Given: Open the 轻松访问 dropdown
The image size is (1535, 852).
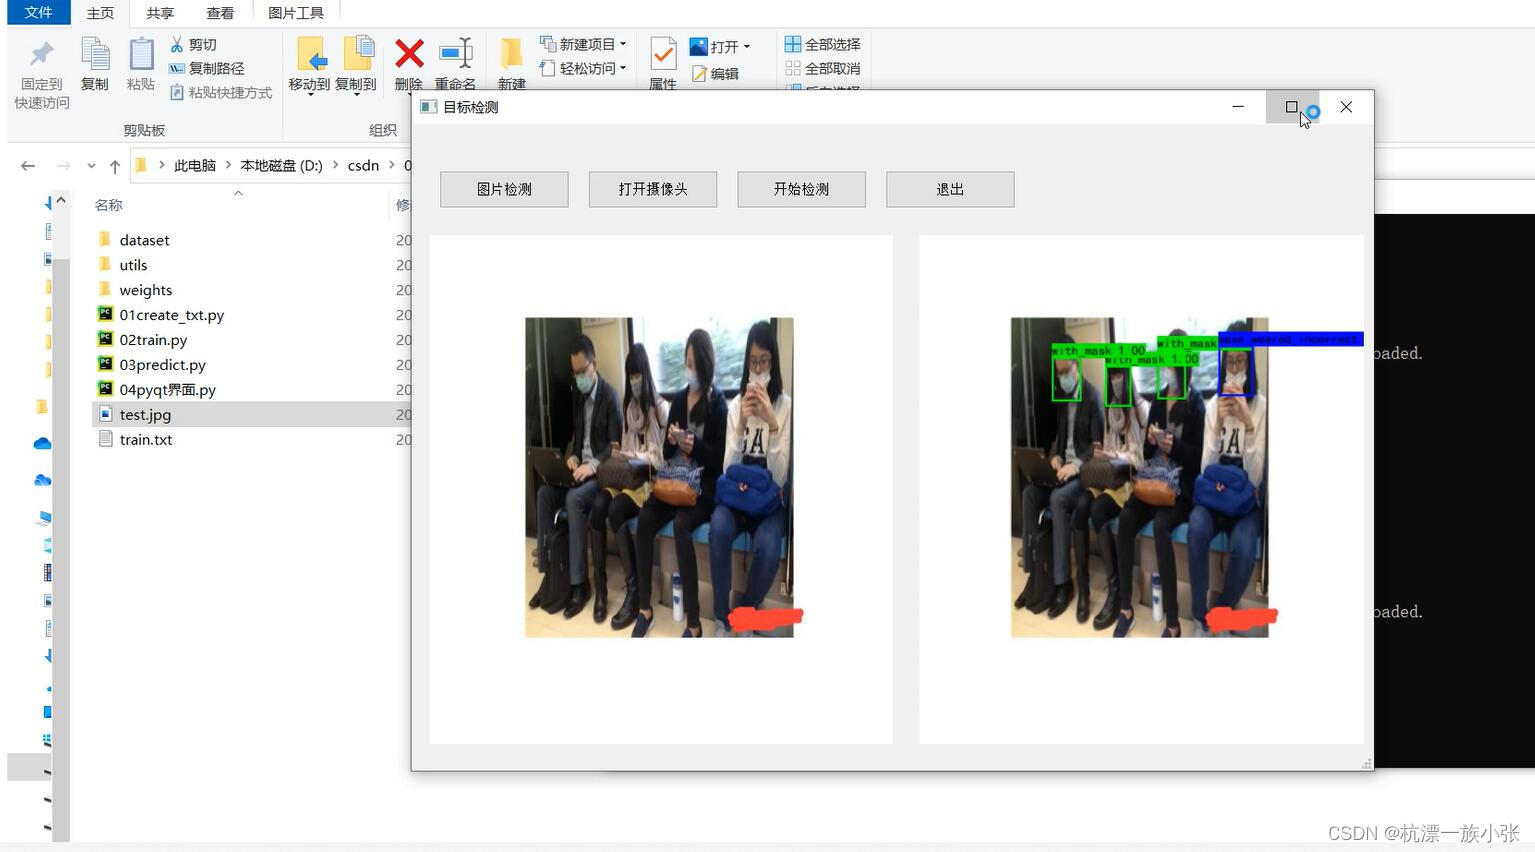Looking at the screenshot, I should tap(583, 68).
